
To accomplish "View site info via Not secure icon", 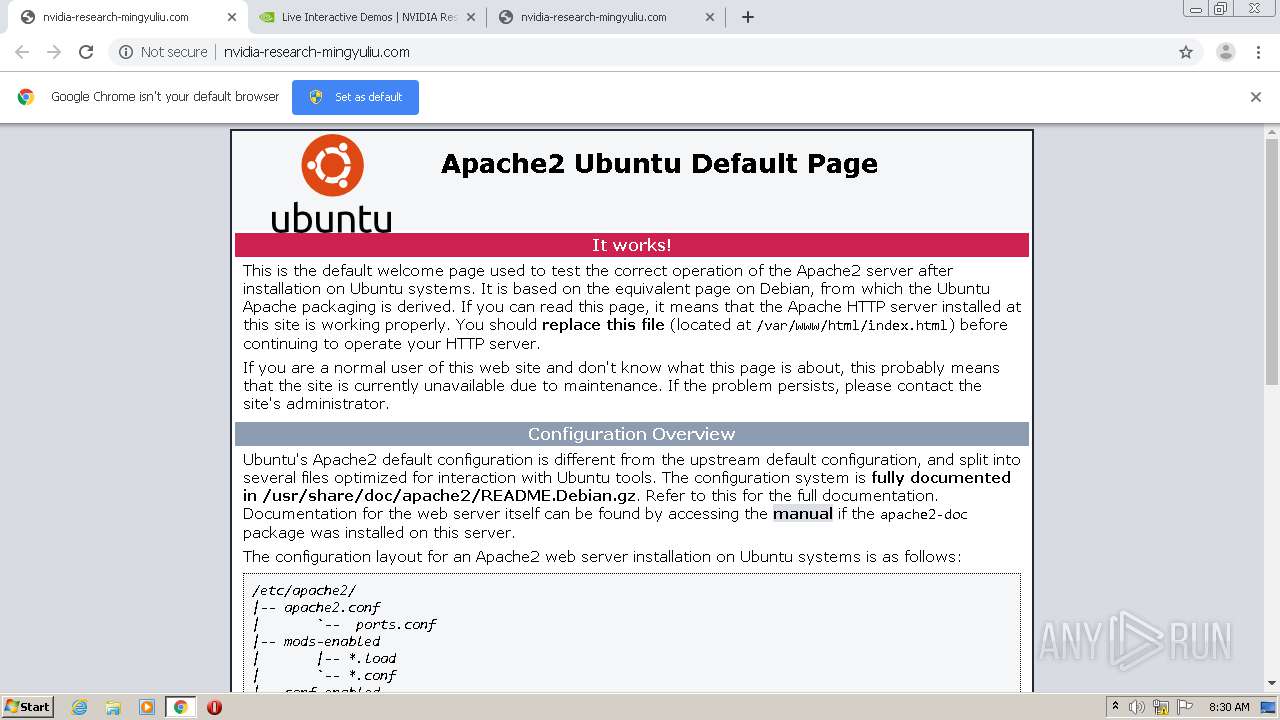I will (x=126, y=52).
